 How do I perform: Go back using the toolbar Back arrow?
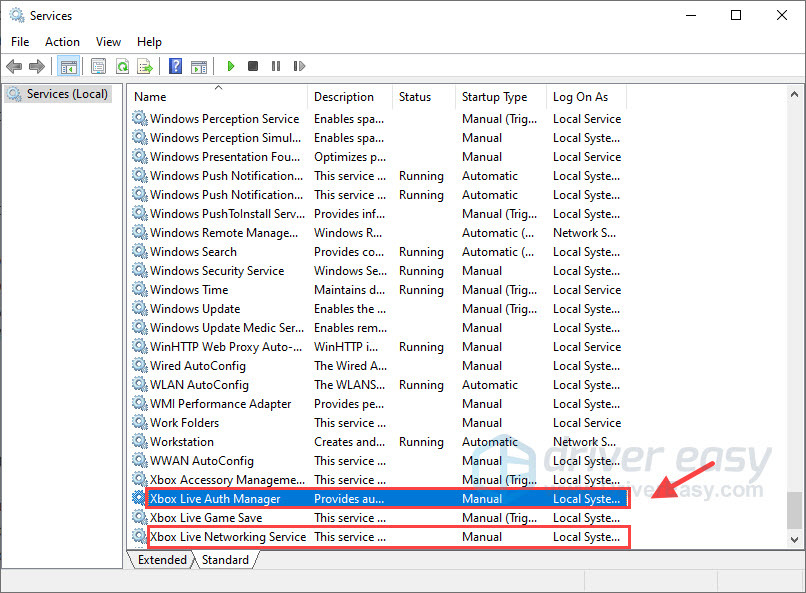(14, 66)
